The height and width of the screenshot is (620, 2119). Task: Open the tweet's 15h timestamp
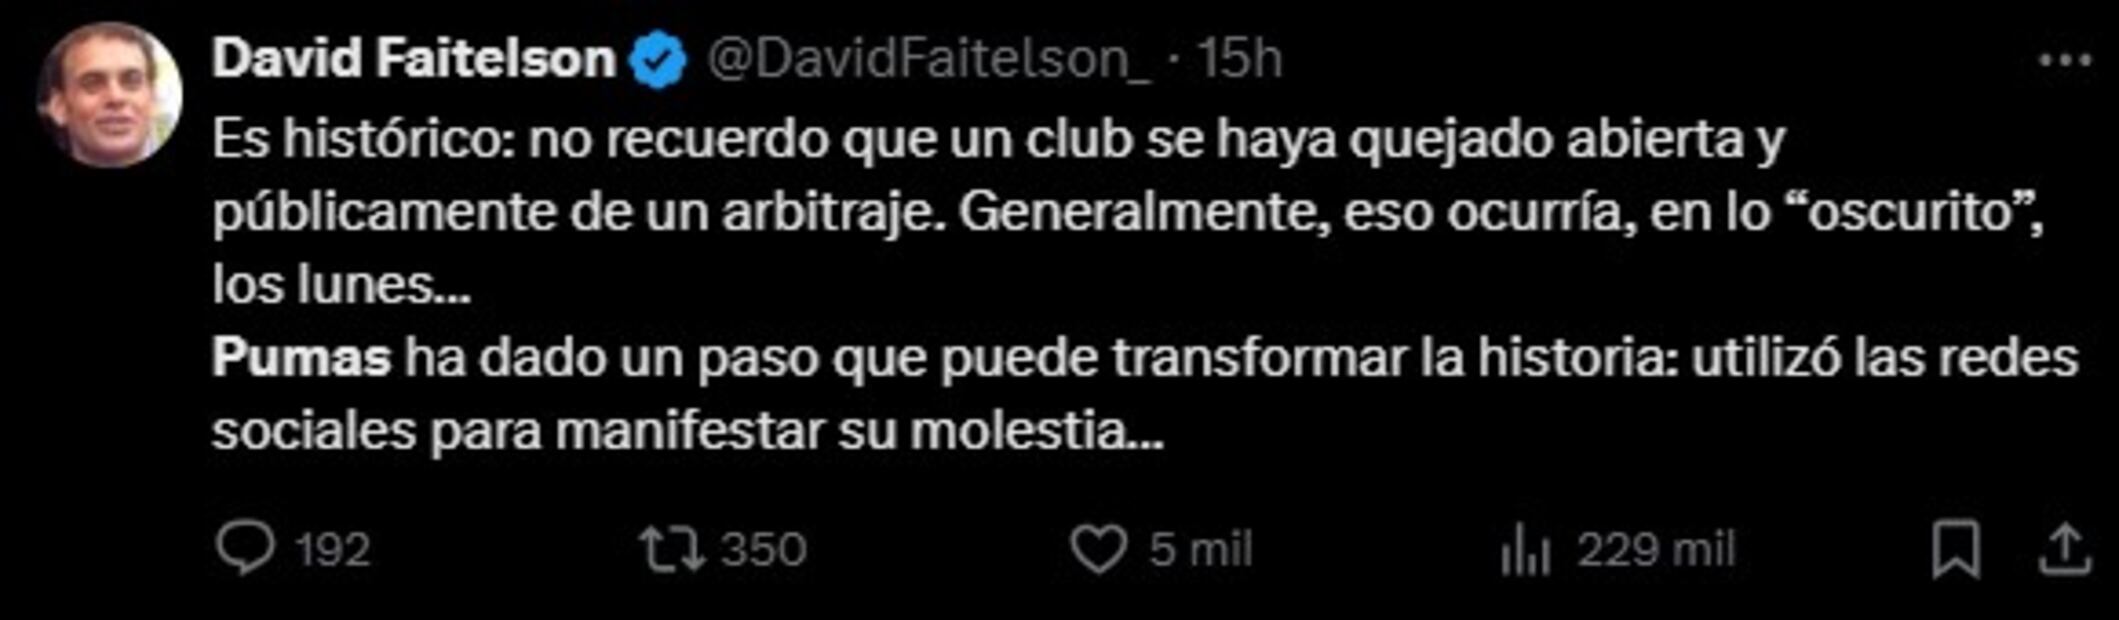[x=1240, y=59]
